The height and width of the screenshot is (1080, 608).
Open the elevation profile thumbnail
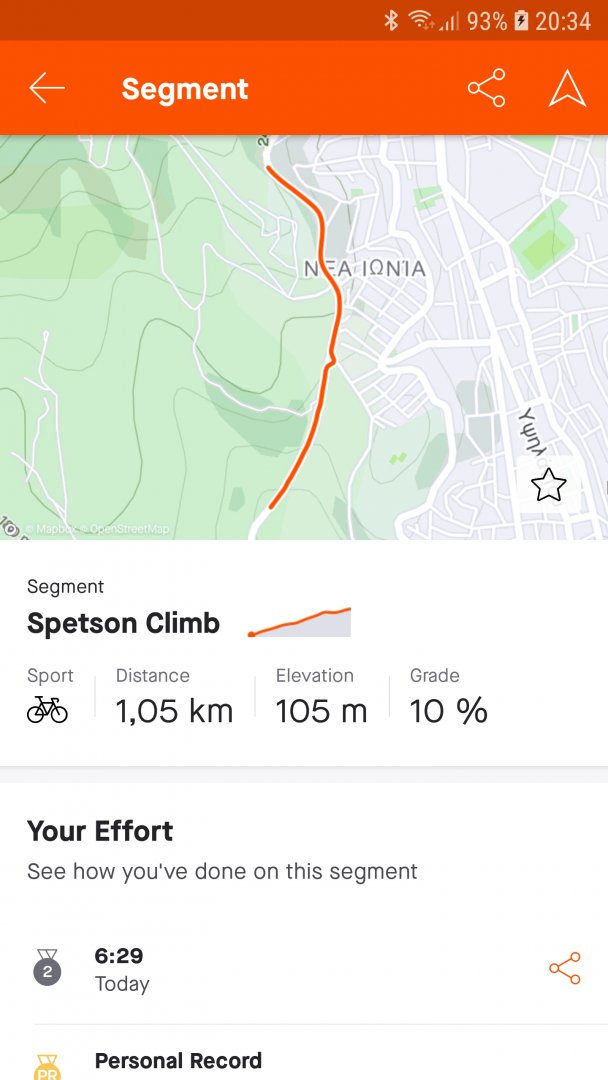coord(300,622)
